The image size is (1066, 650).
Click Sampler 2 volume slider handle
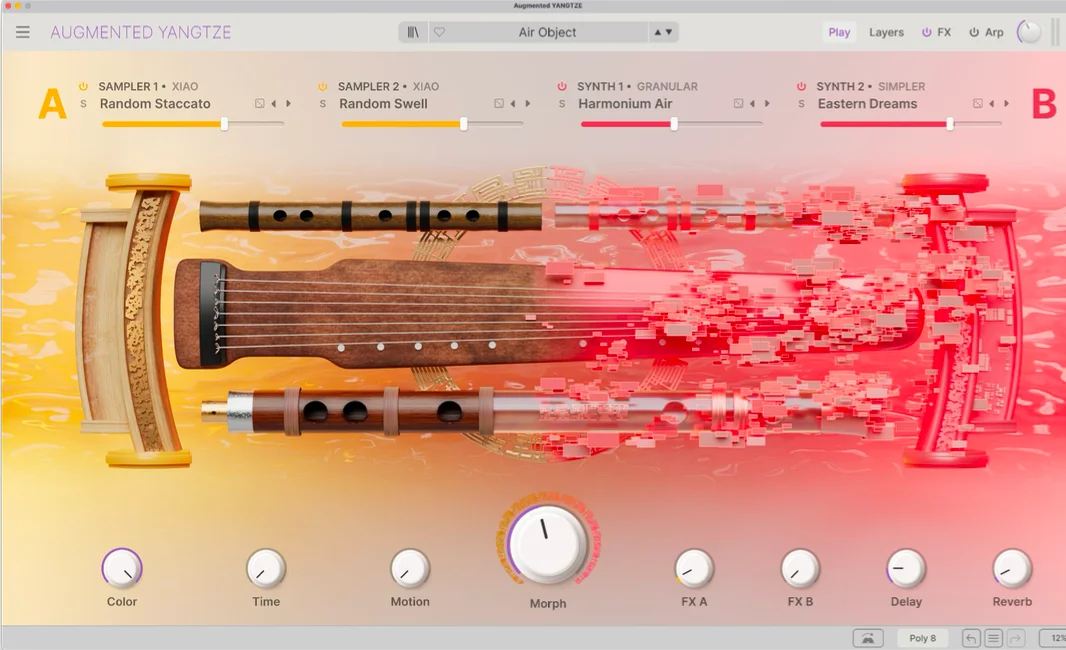tap(464, 124)
